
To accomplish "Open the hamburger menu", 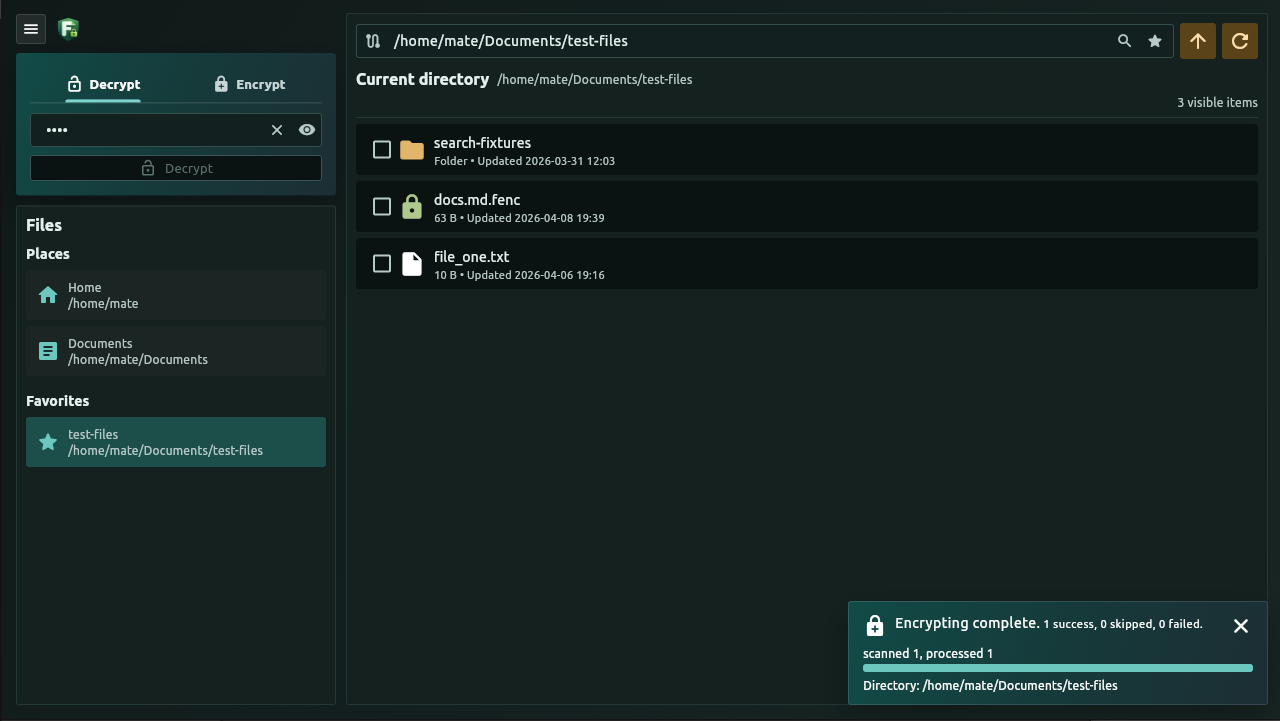I will 31,29.
